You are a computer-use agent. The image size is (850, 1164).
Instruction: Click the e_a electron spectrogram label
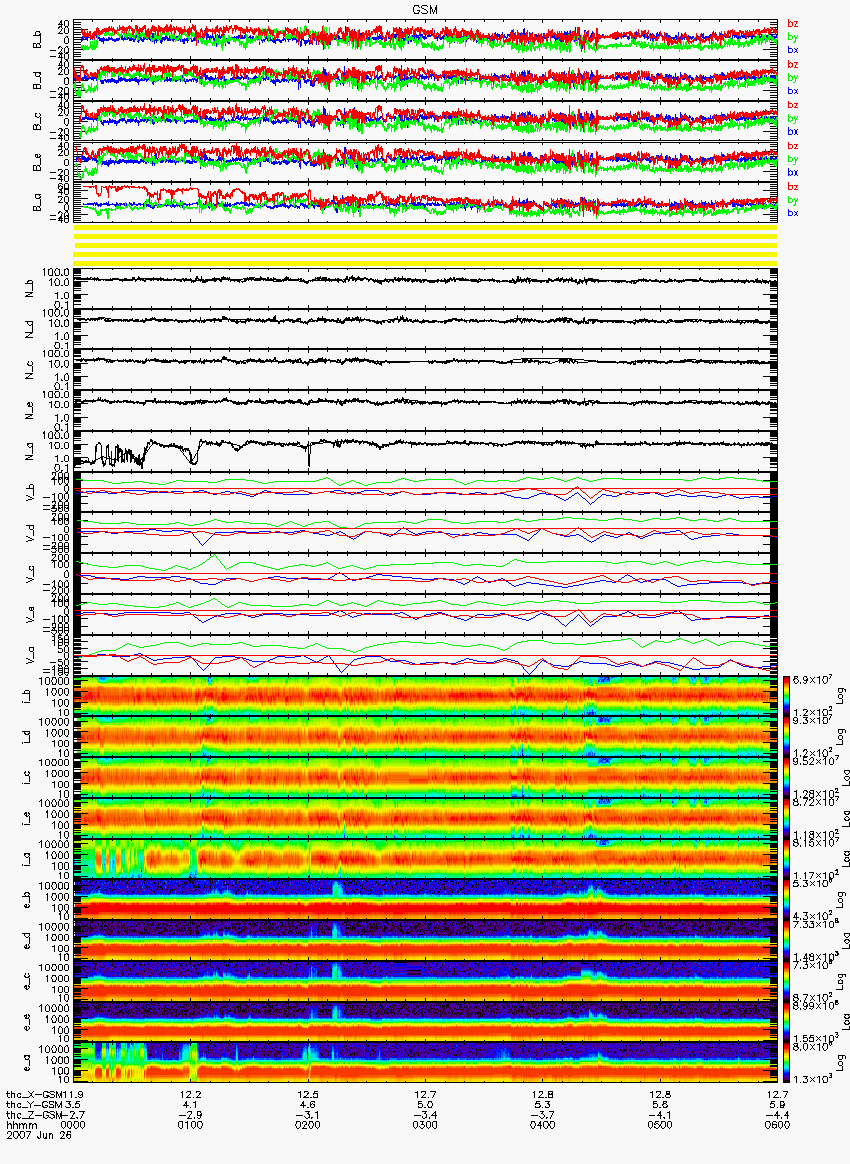point(27,1063)
